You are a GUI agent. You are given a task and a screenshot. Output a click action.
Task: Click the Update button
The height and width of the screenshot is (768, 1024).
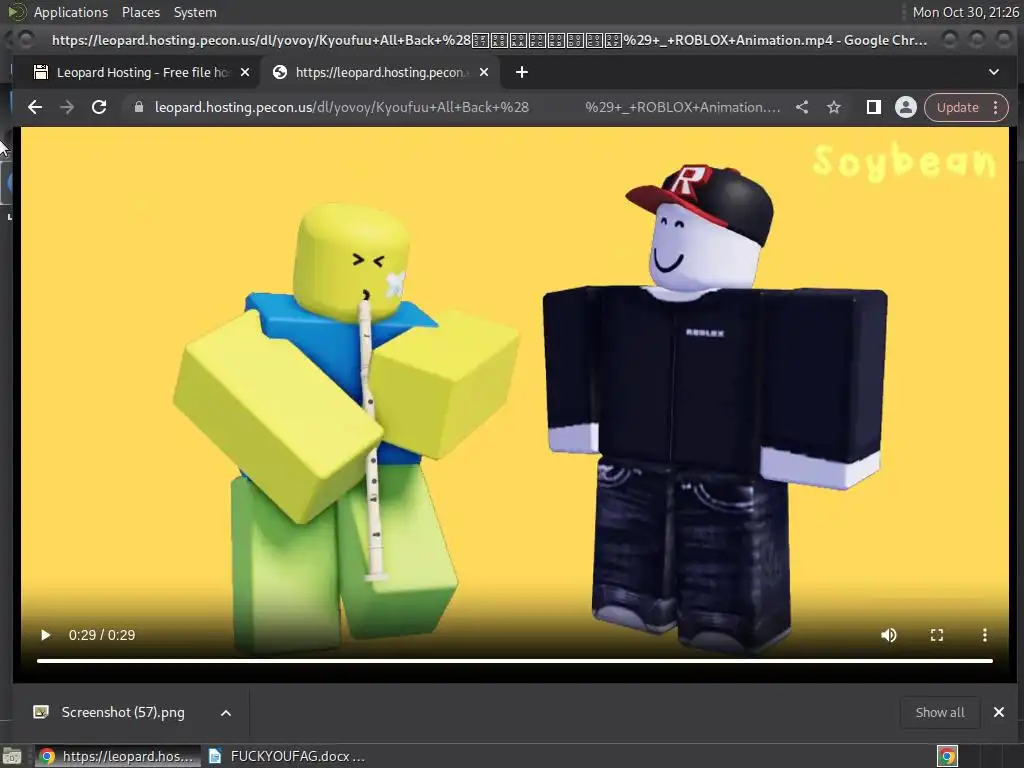957,107
